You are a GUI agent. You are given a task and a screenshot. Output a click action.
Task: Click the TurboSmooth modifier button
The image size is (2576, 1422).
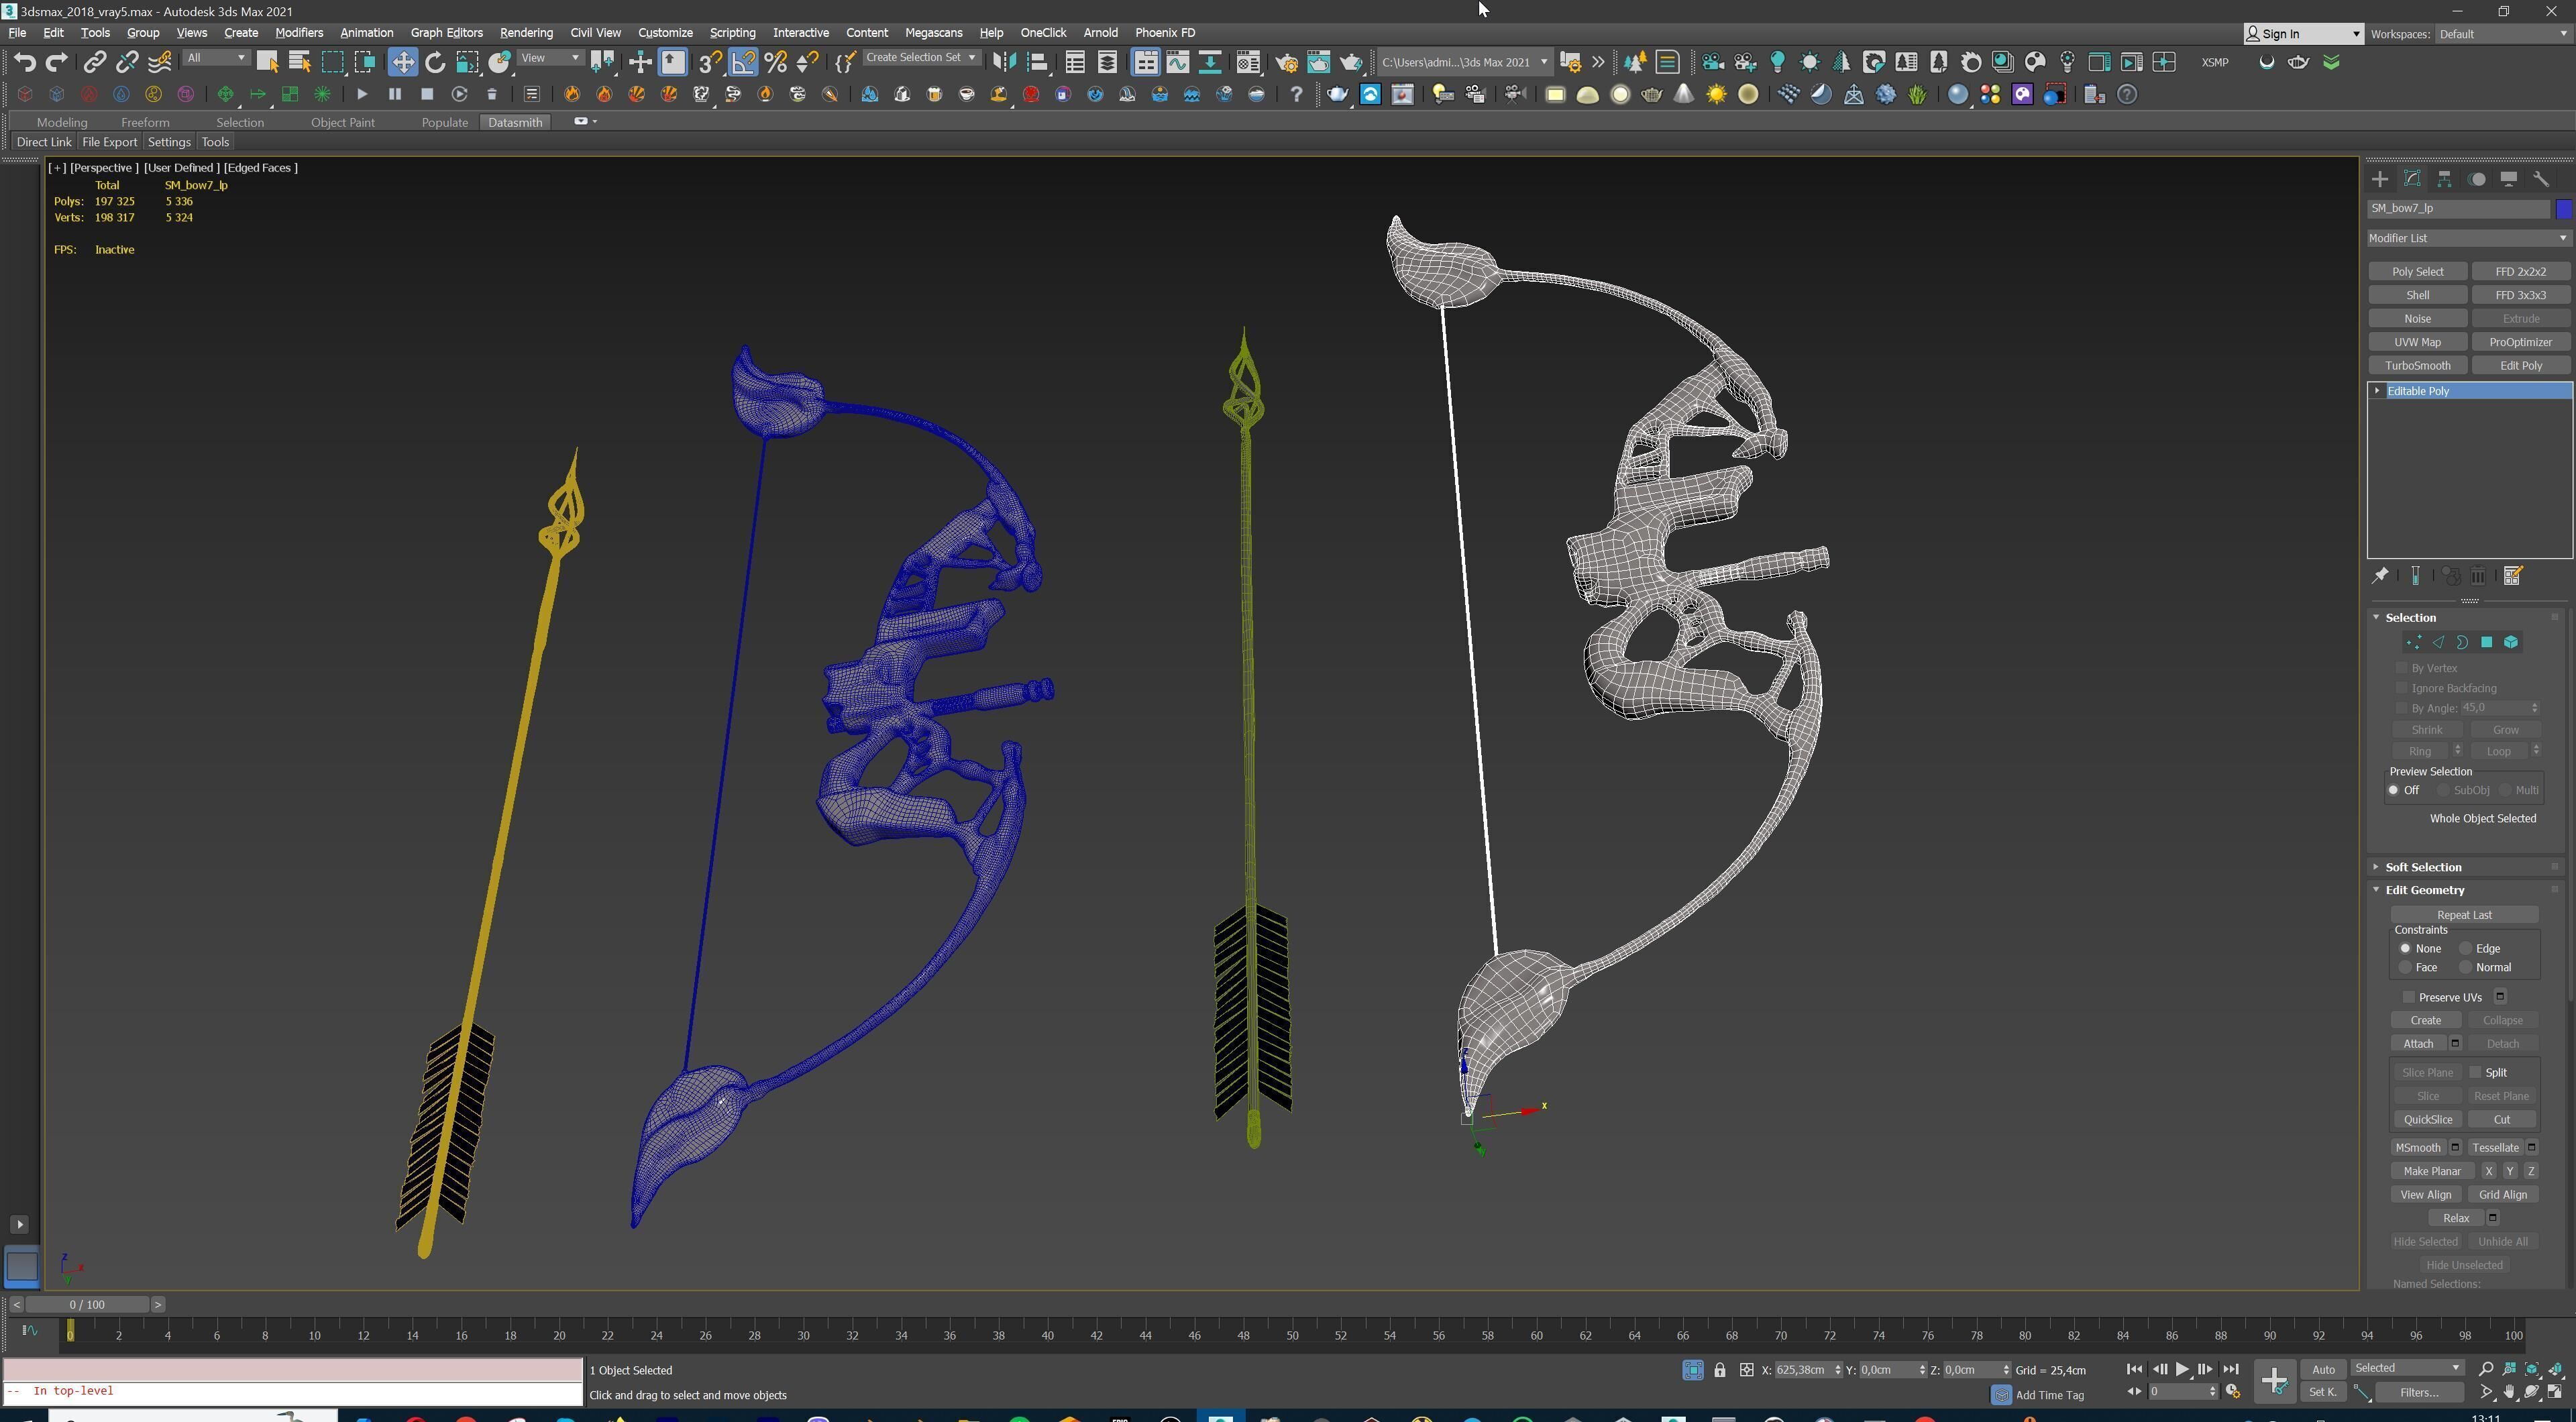click(2417, 366)
